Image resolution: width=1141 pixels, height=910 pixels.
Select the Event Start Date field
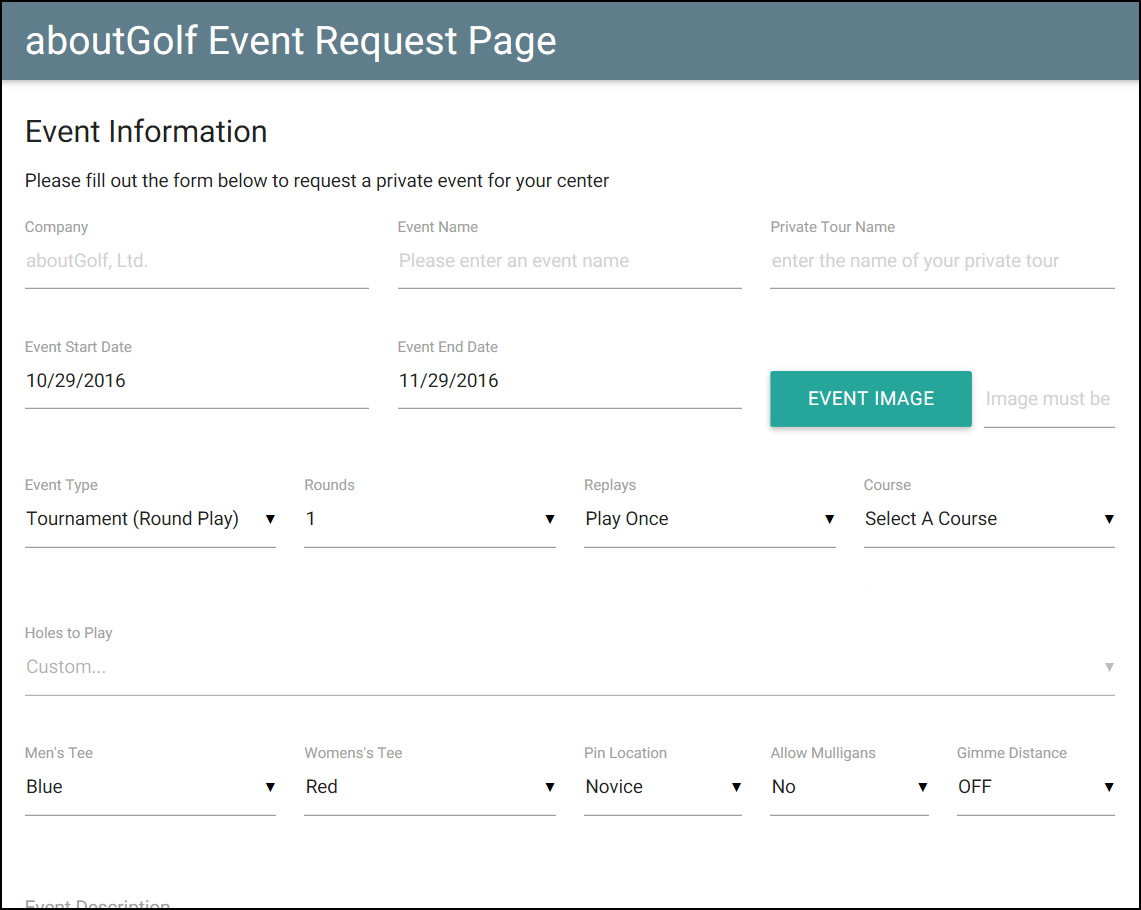196,381
